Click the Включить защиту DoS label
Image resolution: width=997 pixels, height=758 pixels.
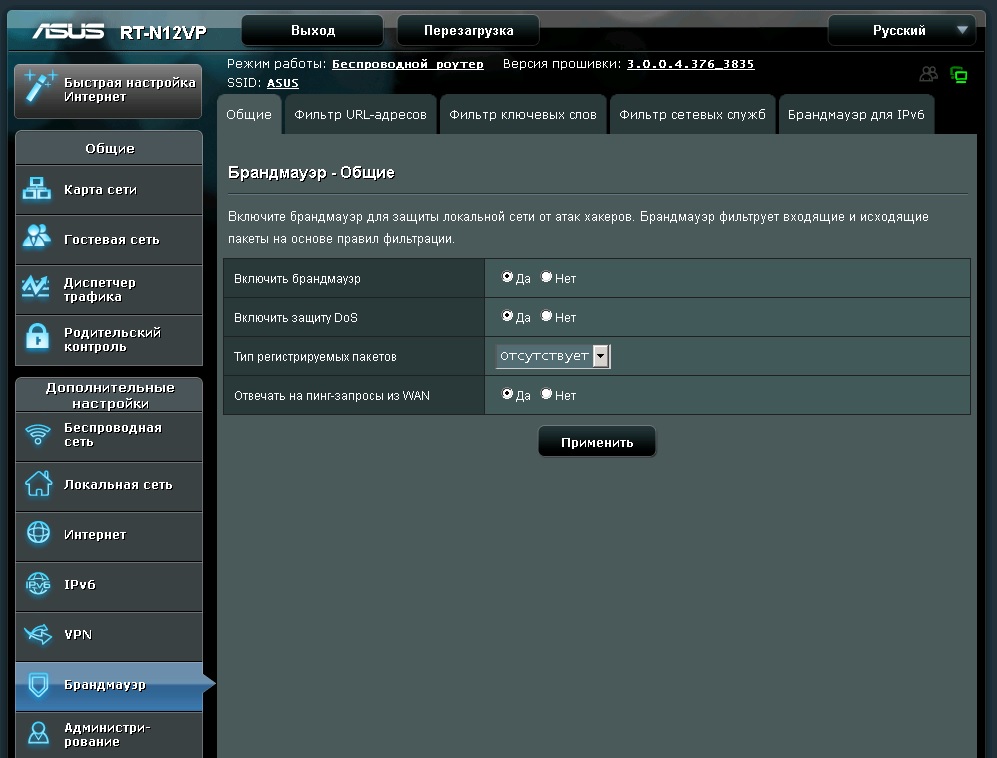296,317
